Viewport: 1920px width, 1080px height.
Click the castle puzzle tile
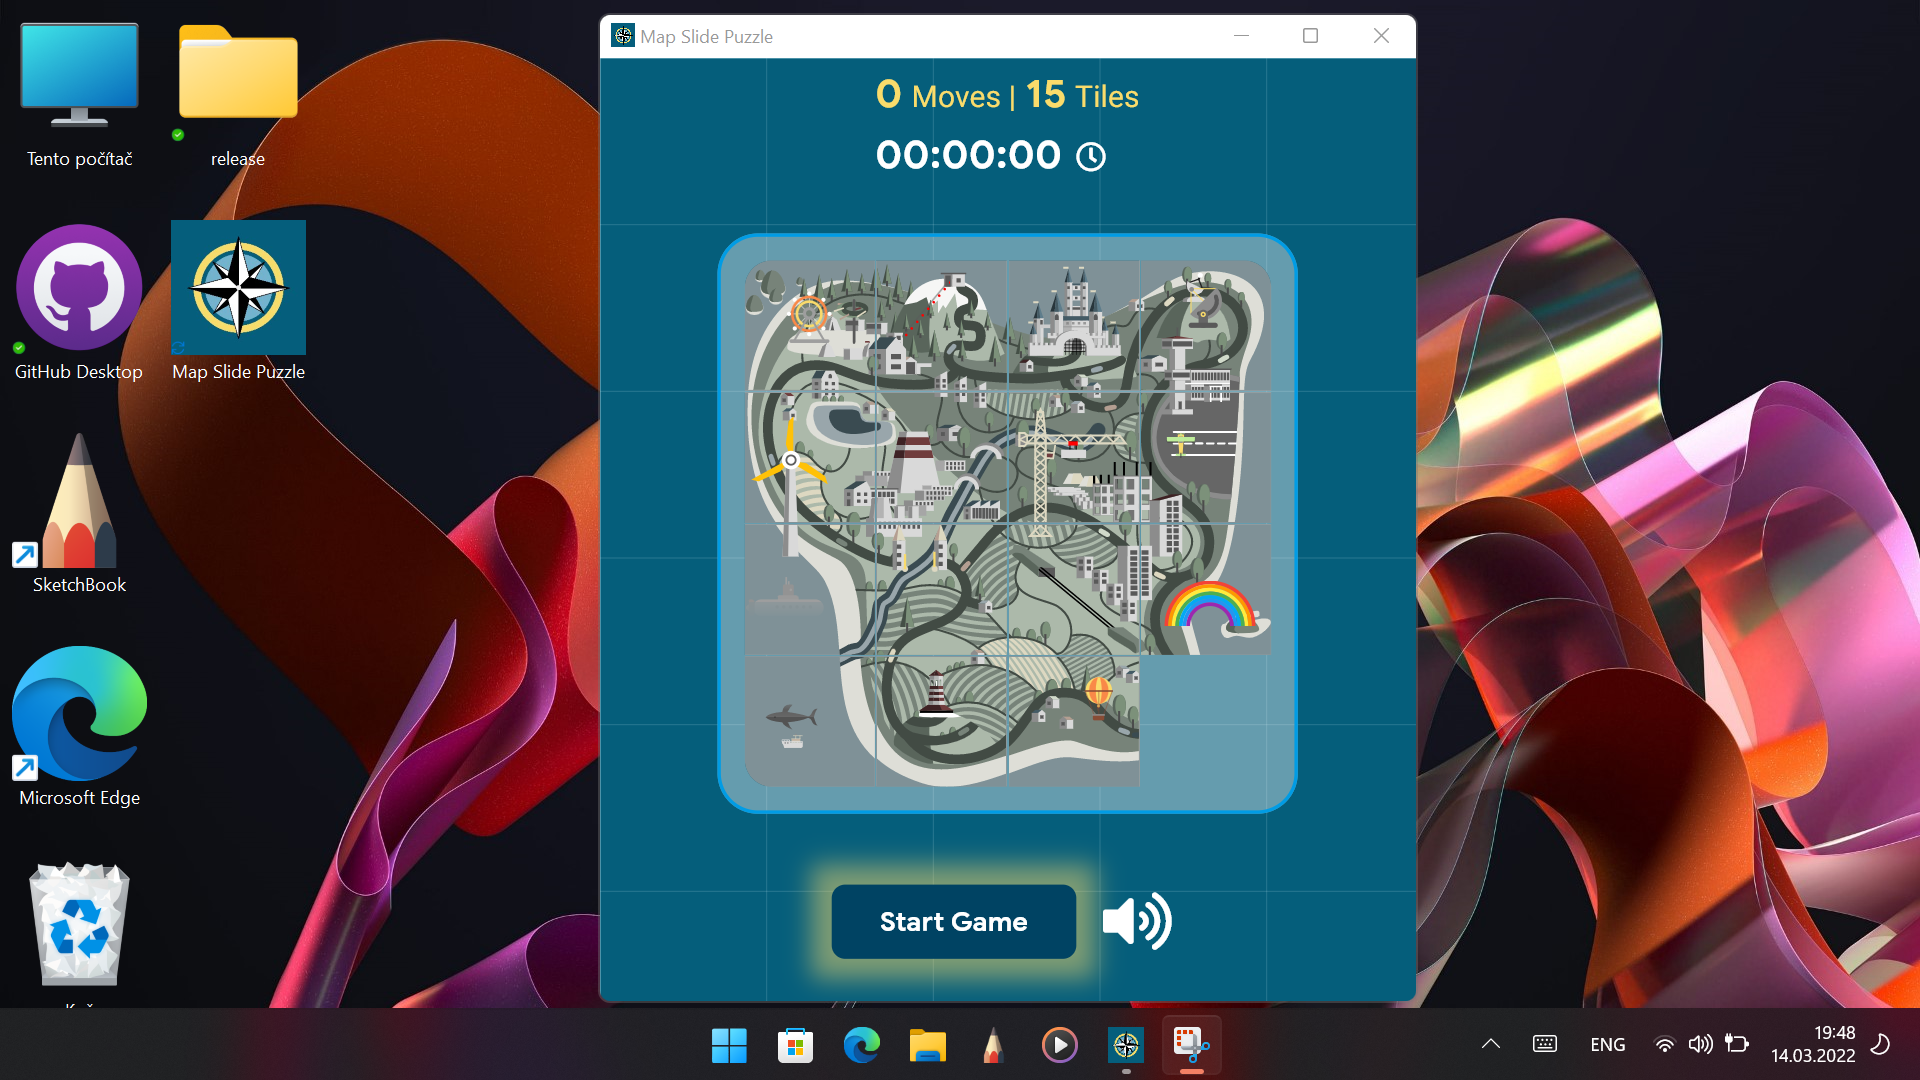[1073, 326]
